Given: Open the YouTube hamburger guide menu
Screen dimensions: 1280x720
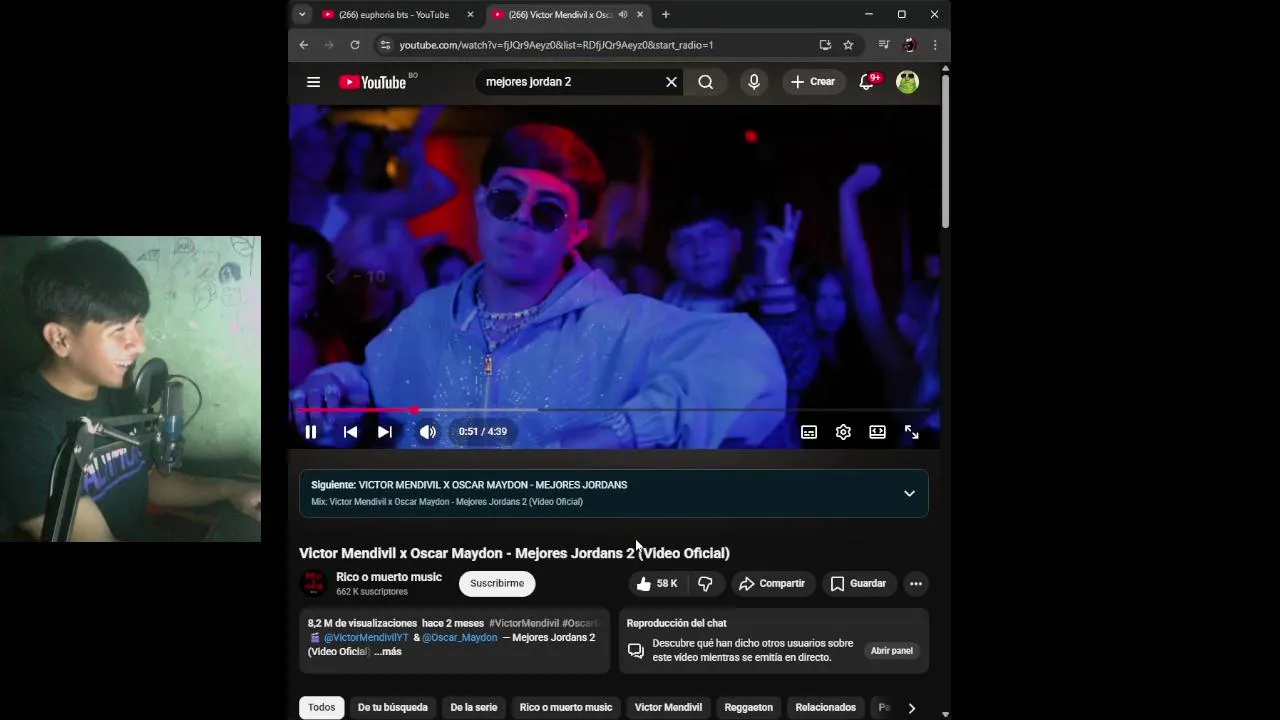Looking at the screenshot, I should (313, 82).
